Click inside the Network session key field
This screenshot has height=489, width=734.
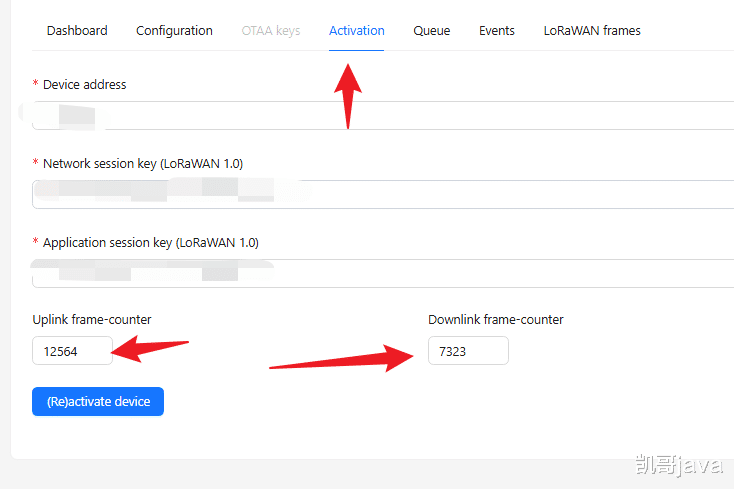[383, 194]
